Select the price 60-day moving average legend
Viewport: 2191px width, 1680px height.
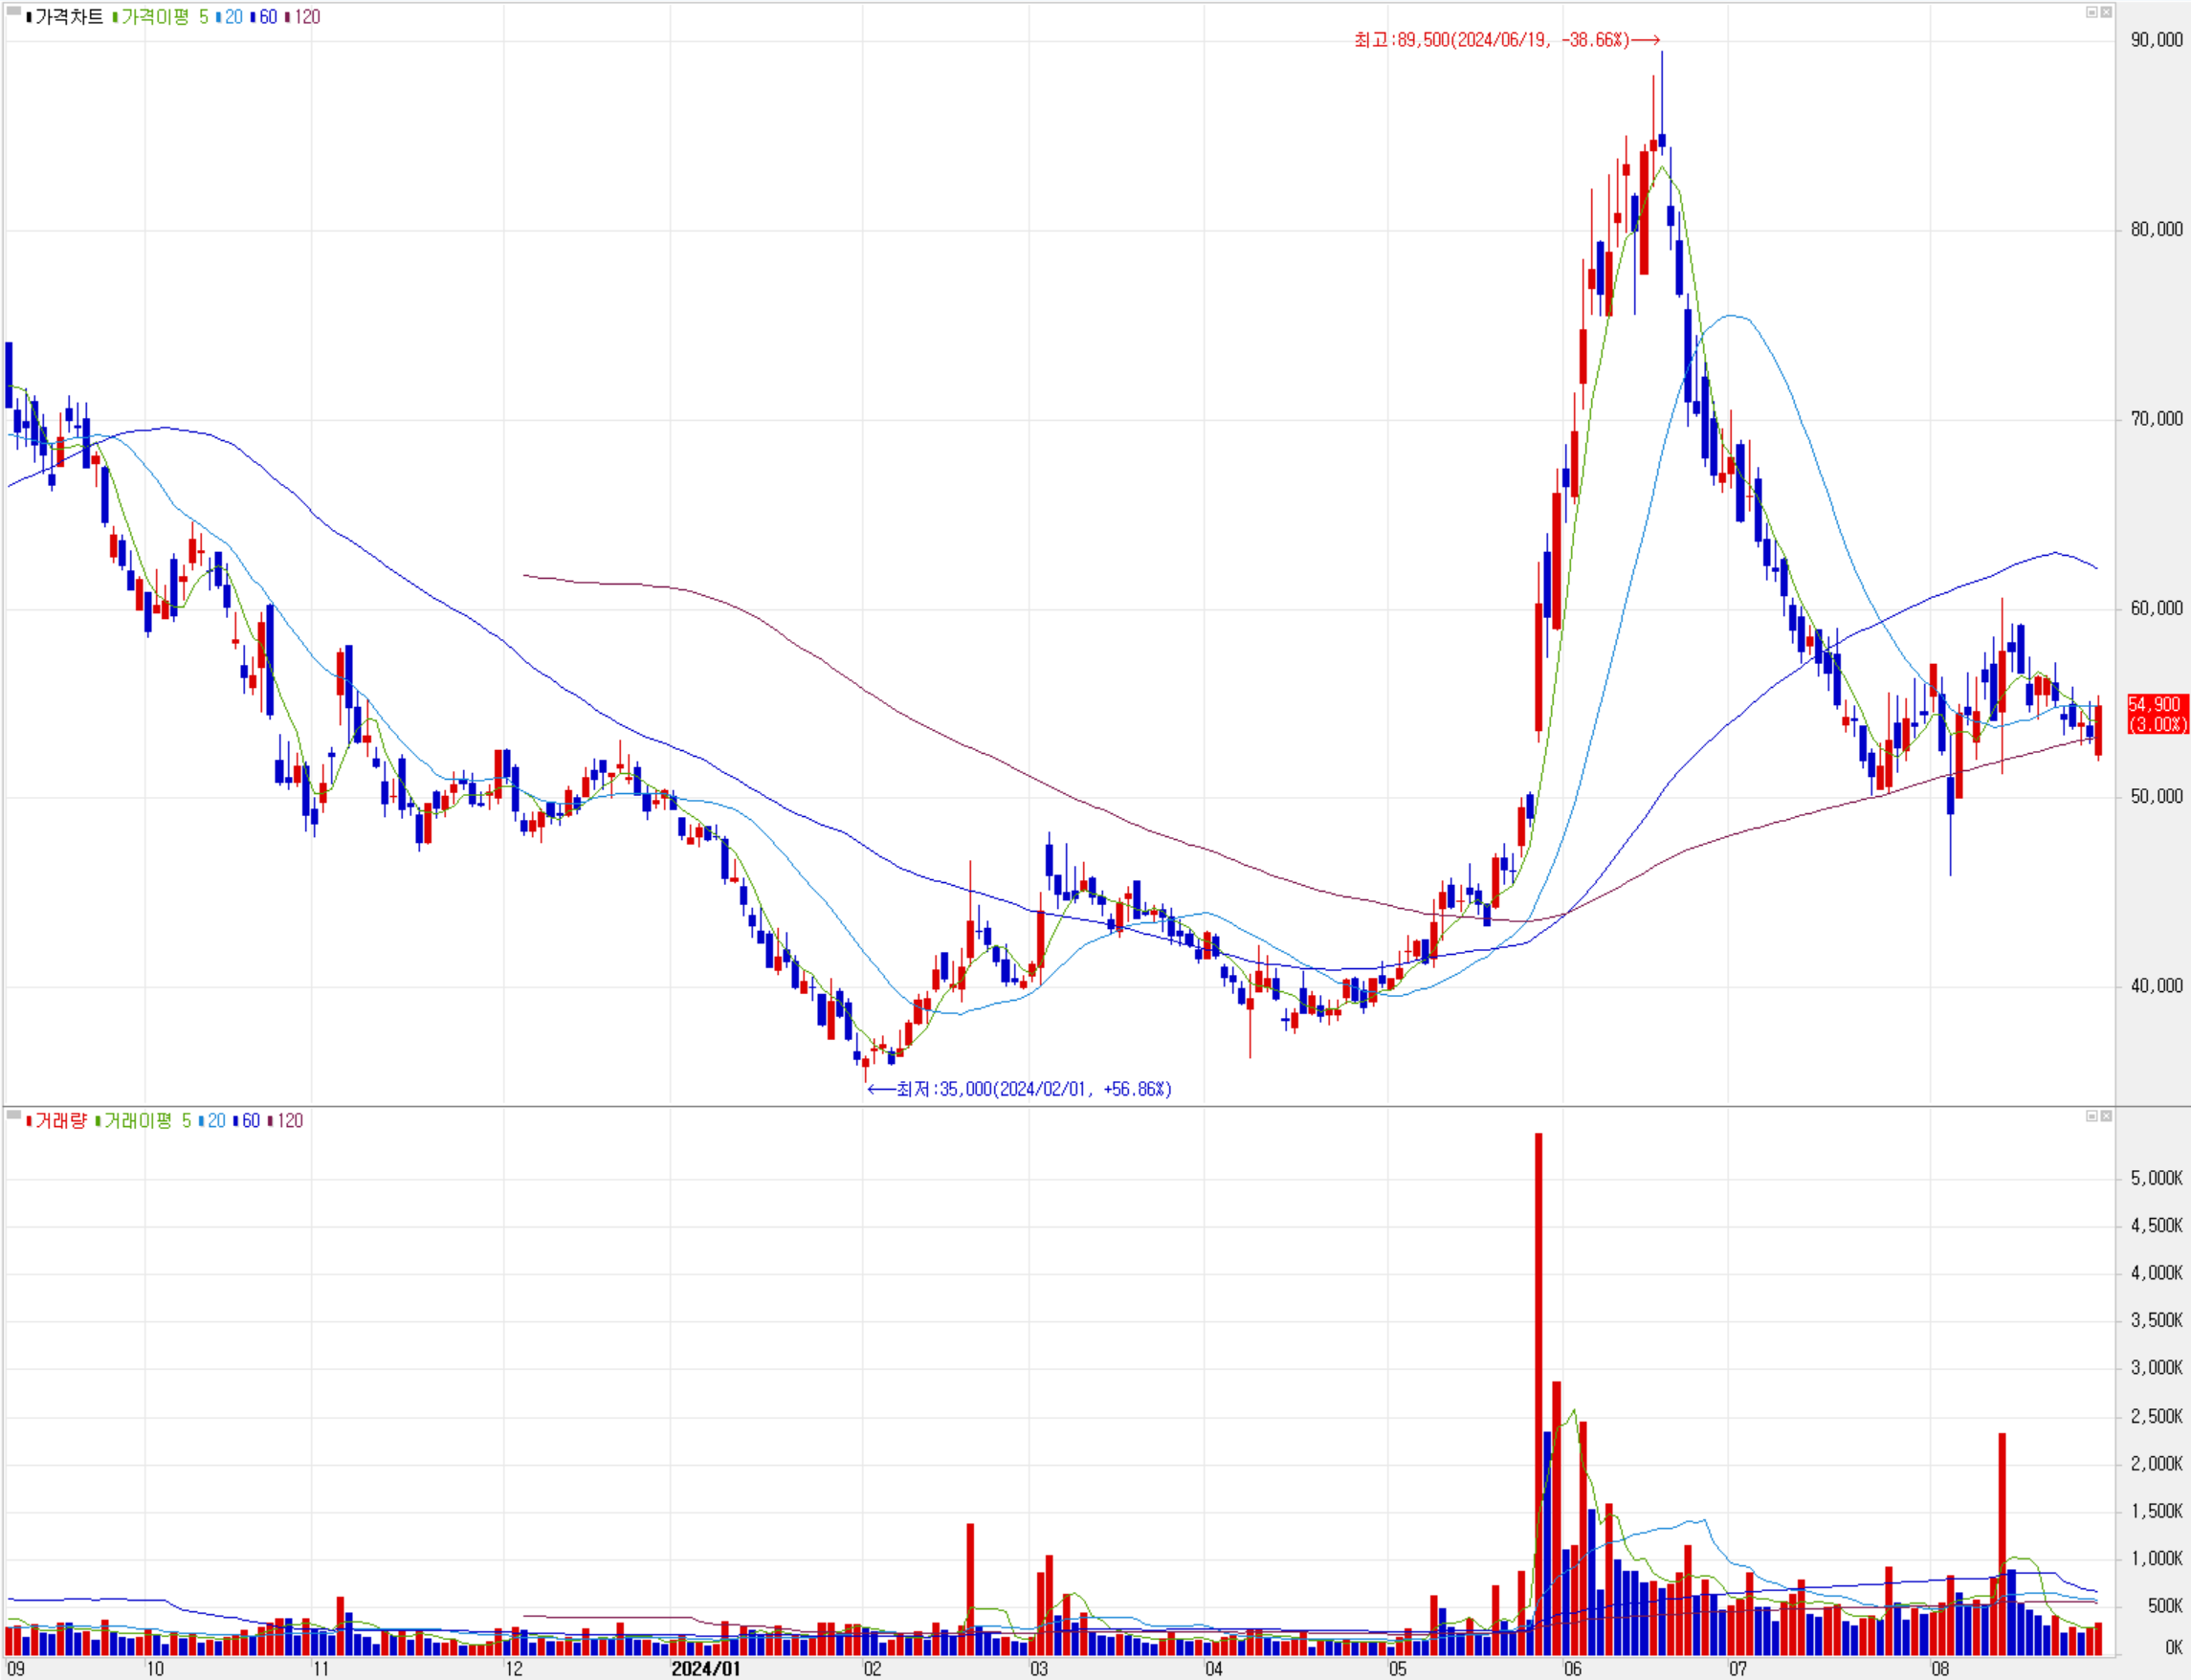pos(266,17)
